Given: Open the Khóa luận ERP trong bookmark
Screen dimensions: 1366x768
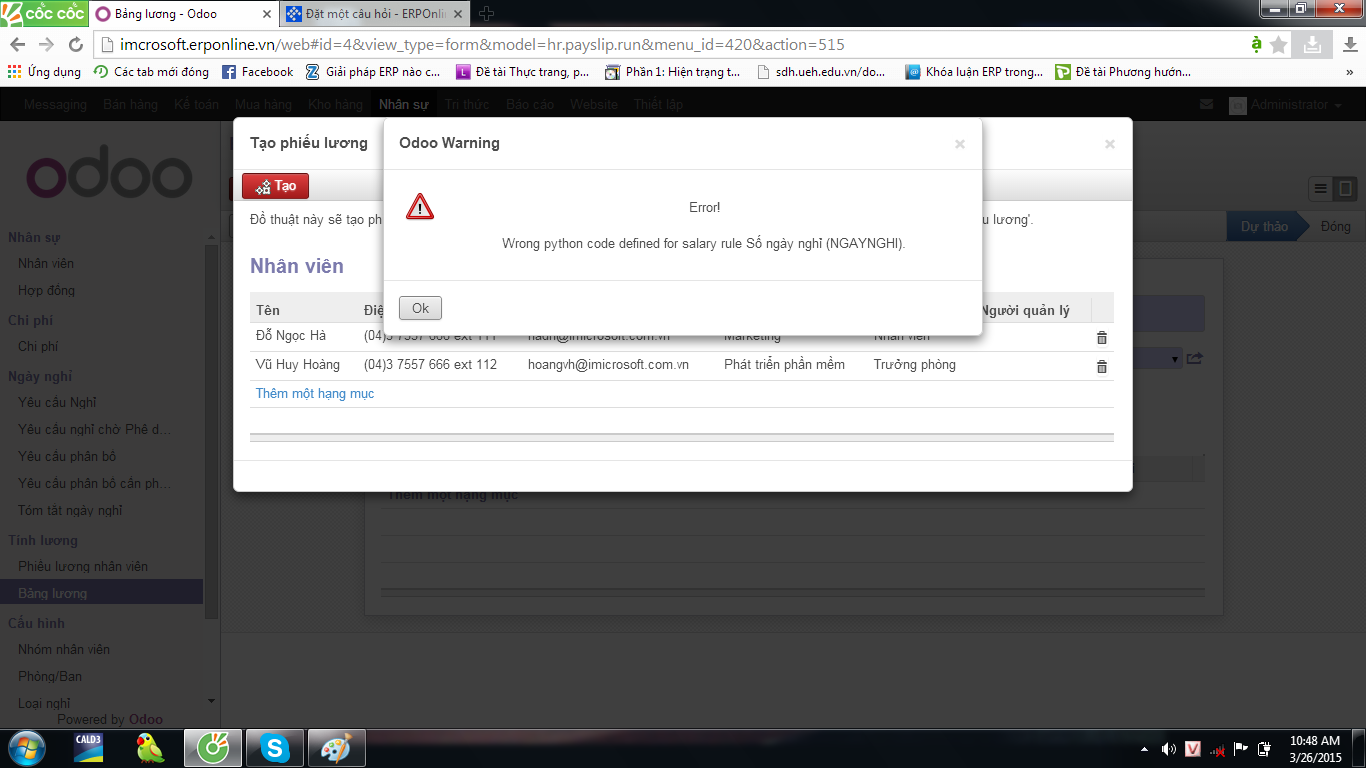Looking at the screenshot, I should [x=974, y=72].
